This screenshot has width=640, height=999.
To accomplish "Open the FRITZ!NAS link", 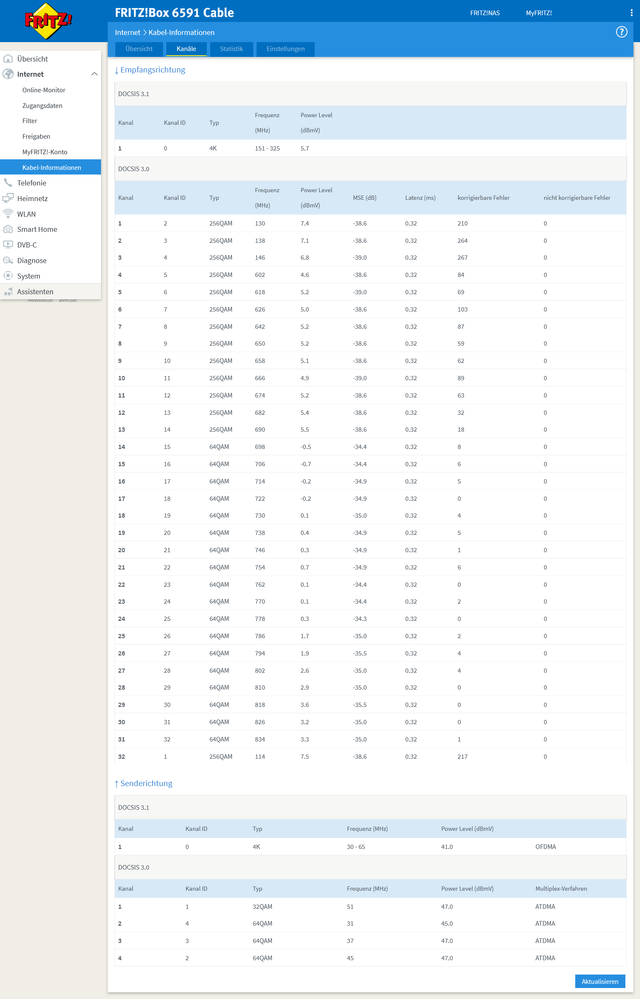I will click(x=485, y=13).
